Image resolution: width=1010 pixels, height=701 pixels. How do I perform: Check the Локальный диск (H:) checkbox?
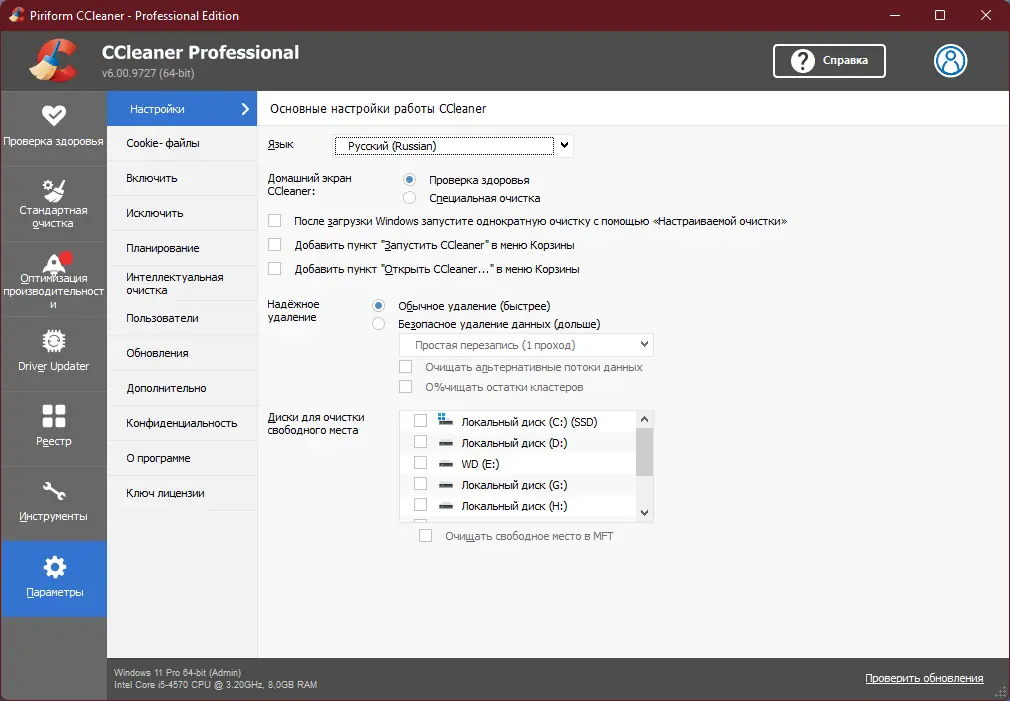tap(420, 505)
